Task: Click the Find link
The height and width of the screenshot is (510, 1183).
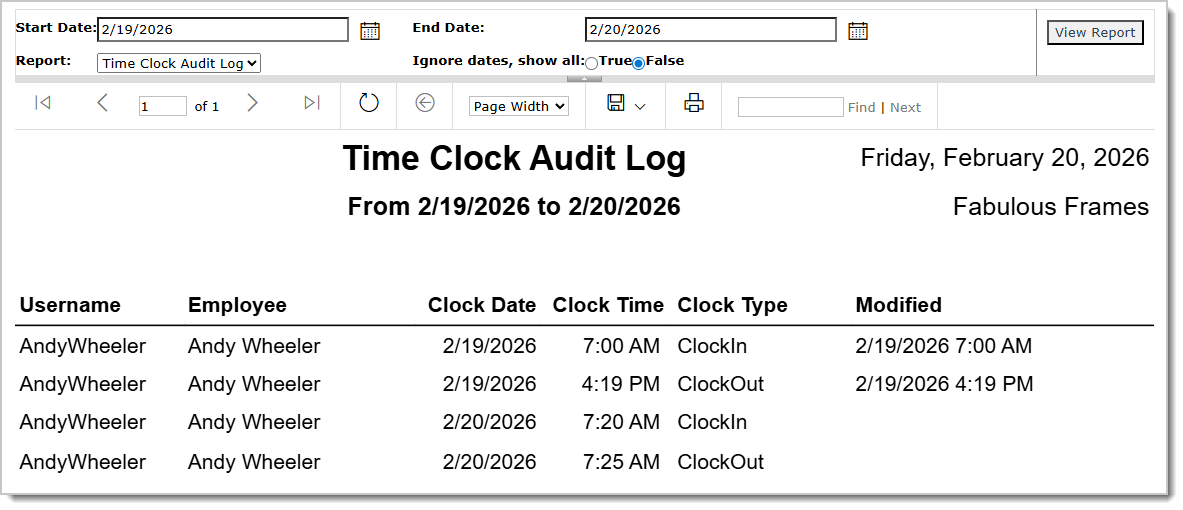Action: [861, 107]
